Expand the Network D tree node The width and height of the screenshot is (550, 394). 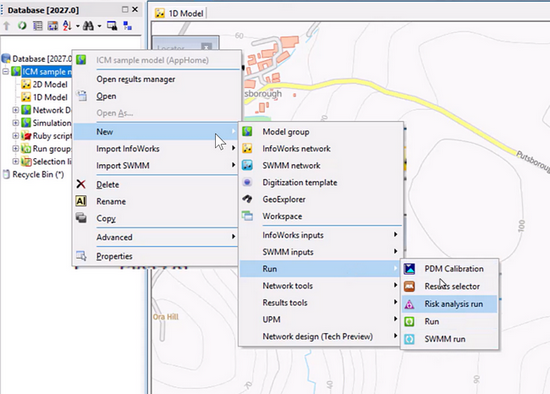coord(15,110)
